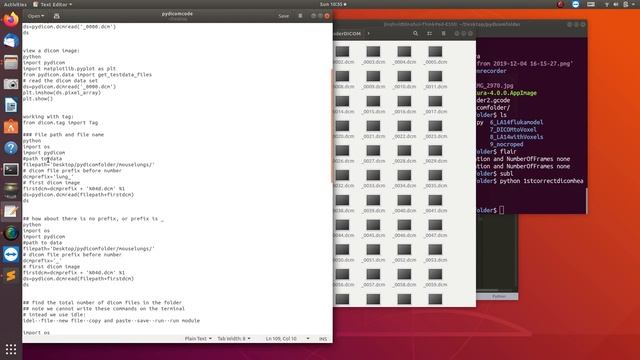Open the Tab Width dropdown
Viewport: 640px width, 360px height.
[233, 338]
